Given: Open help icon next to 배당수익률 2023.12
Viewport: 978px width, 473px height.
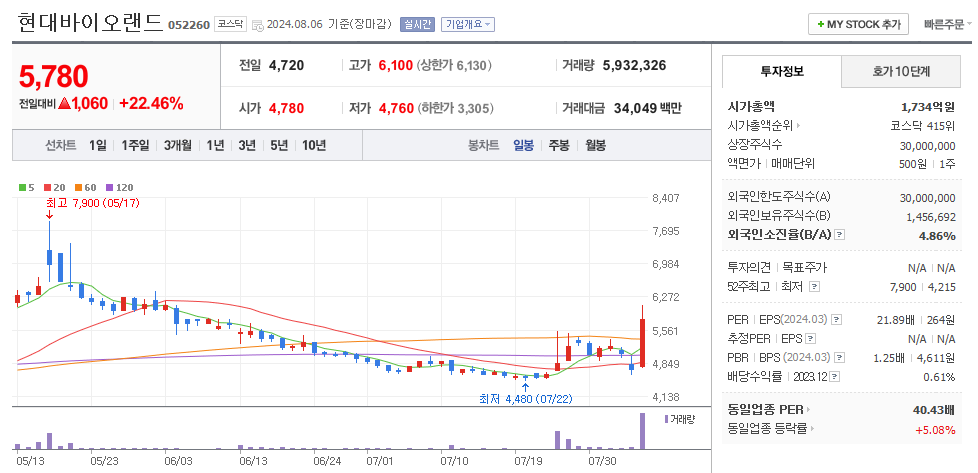Looking at the screenshot, I should 835,377.
